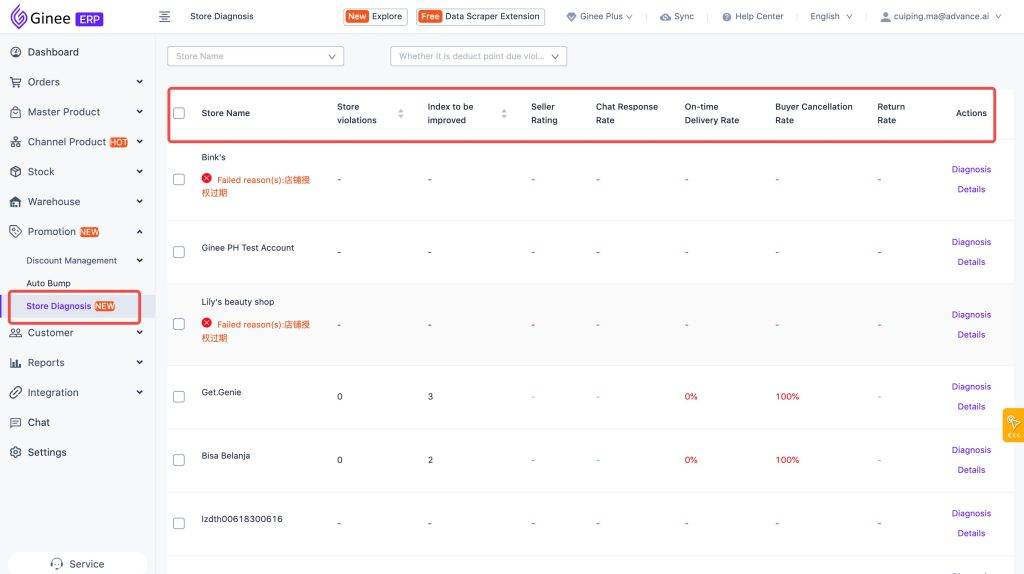This screenshot has width=1024, height=574.
Task: Click Get.Genie 100% Buyer Cancellation Rate value
Action: pyautogui.click(x=787, y=397)
